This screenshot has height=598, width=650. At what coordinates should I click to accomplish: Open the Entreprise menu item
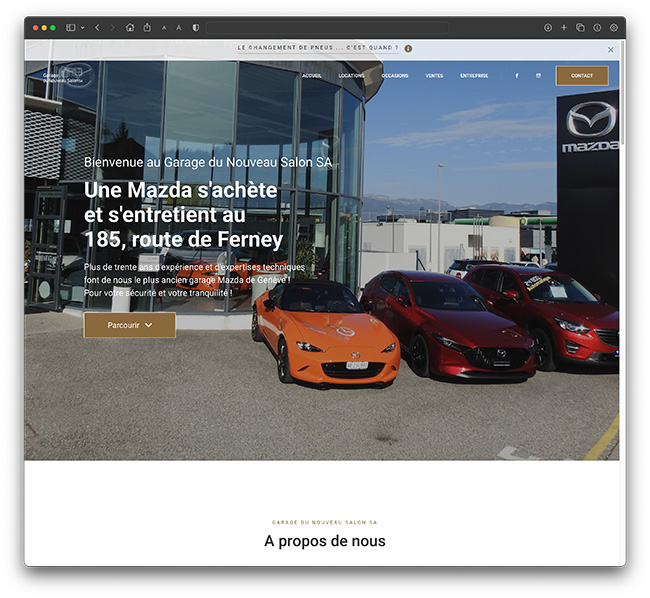pyautogui.click(x=474, y=76)
